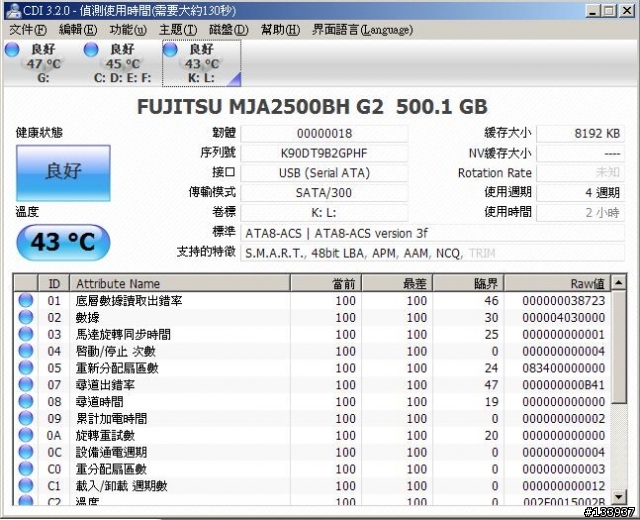Open the 功能(u) menu
This screenshot has height=520, width=640.
(x=128, y=30)
